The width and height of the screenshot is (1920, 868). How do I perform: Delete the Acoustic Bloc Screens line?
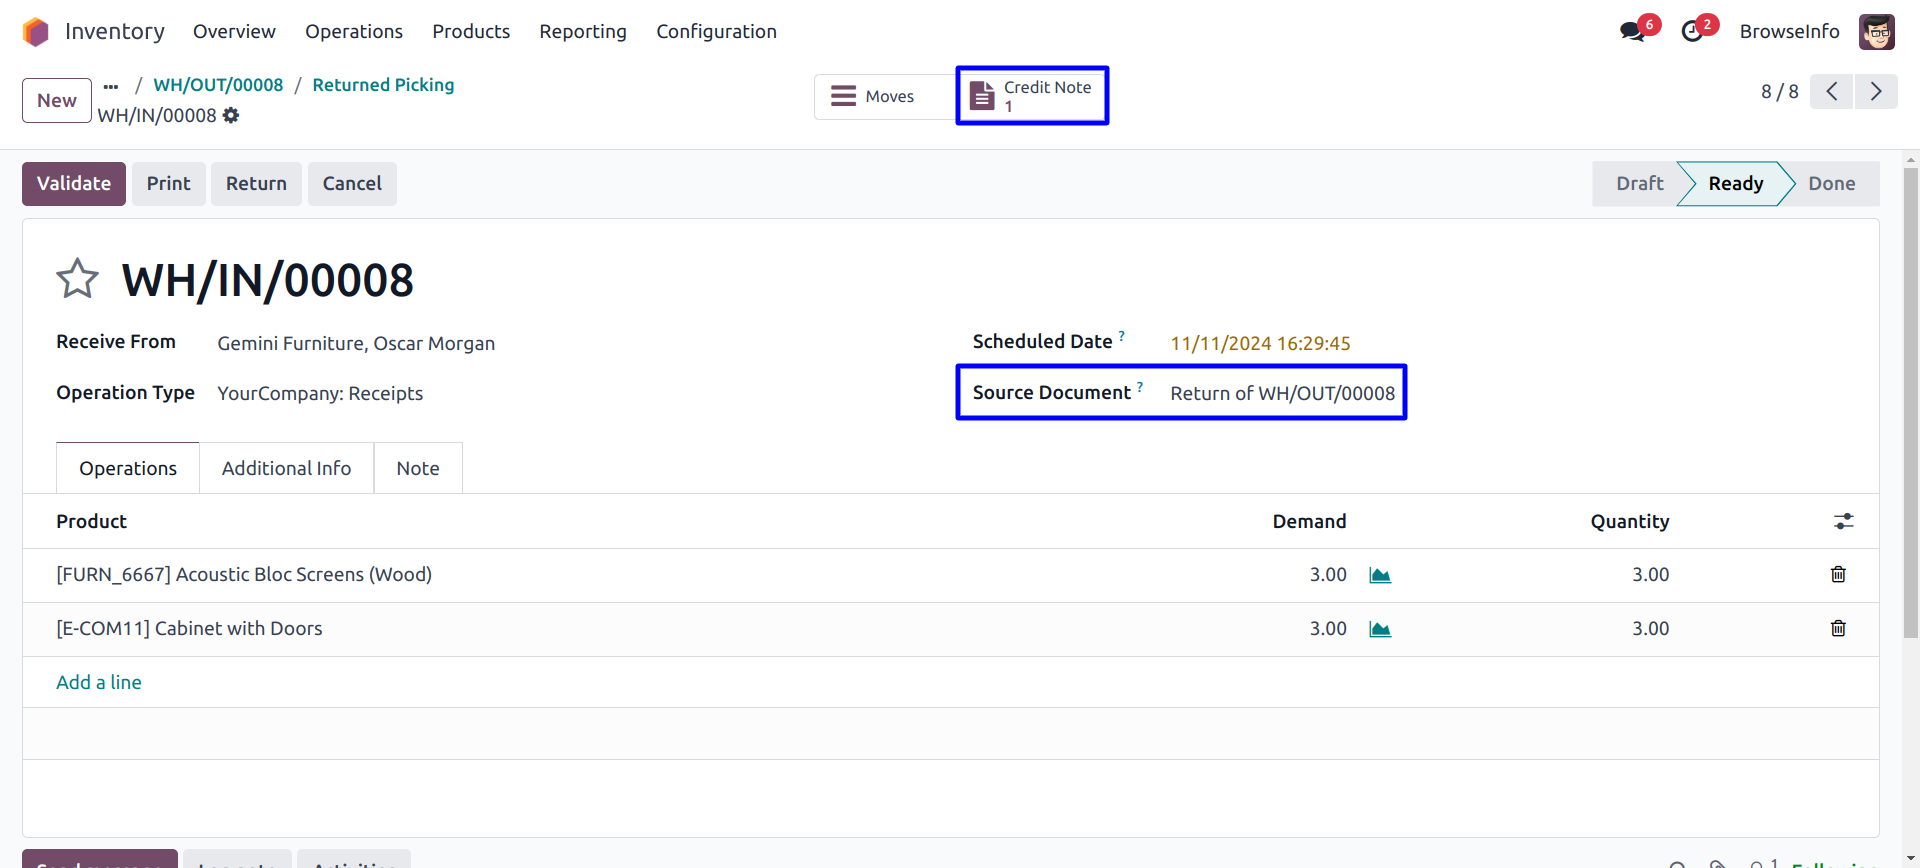(1838, 574)
